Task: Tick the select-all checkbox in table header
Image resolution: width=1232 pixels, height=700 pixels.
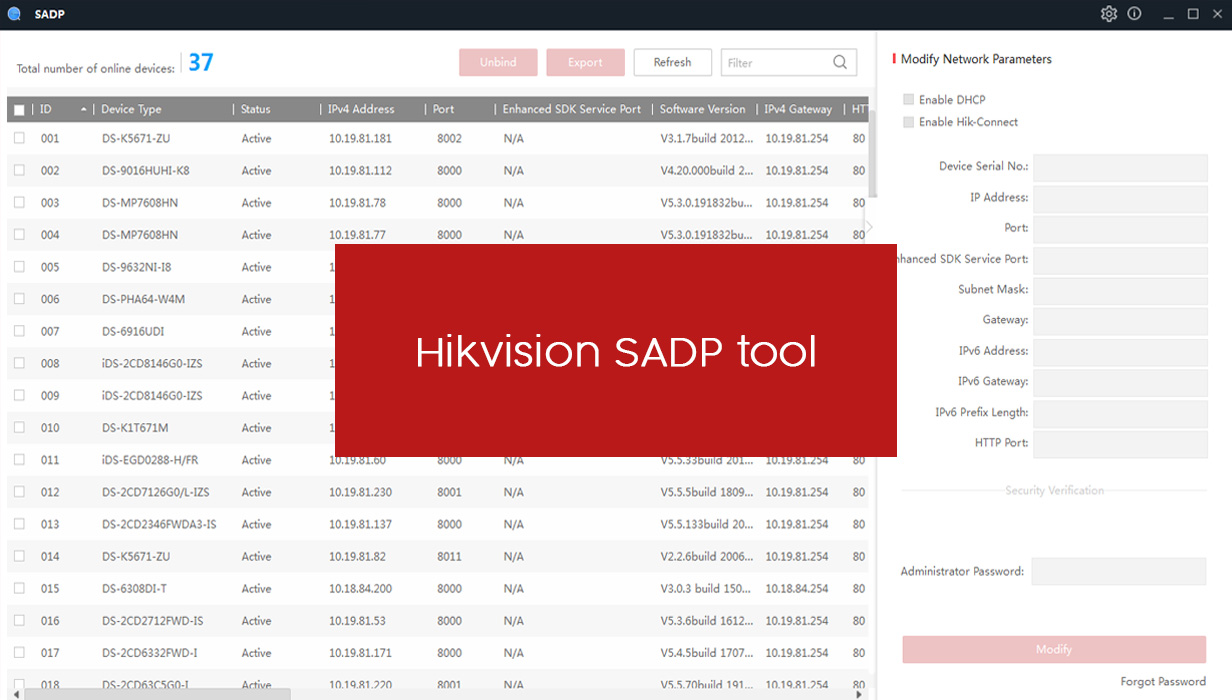Action: pyautogui.click(x=19, y=110)
